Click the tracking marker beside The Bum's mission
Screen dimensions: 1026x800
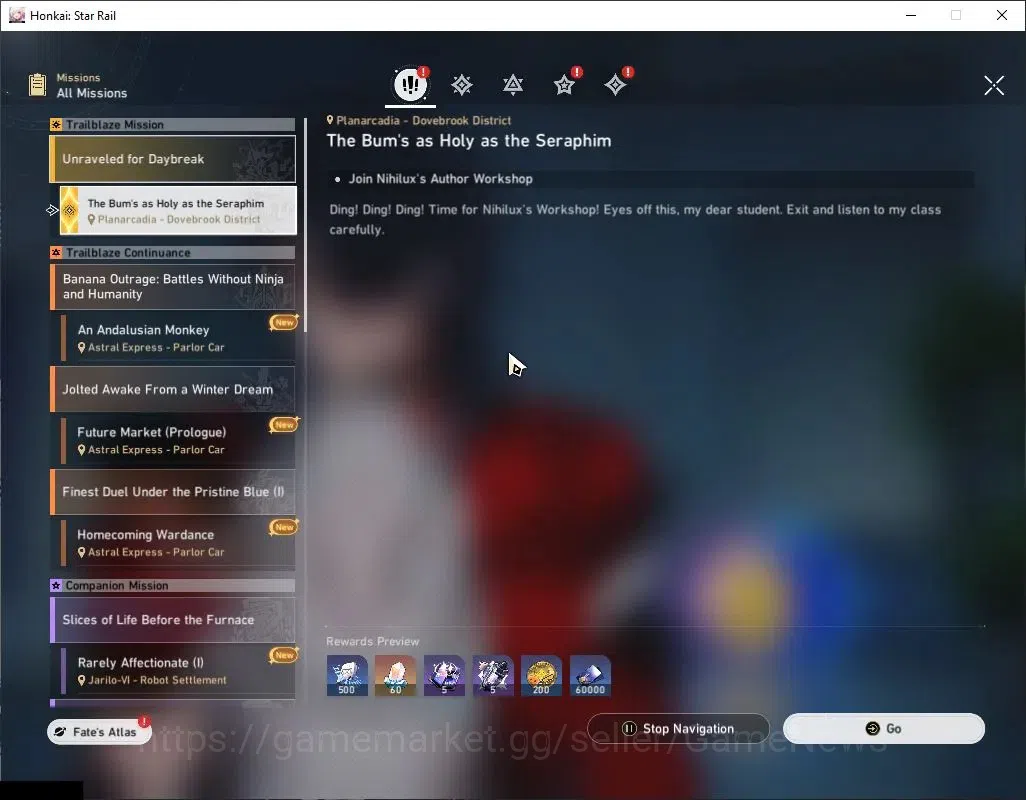52,210
